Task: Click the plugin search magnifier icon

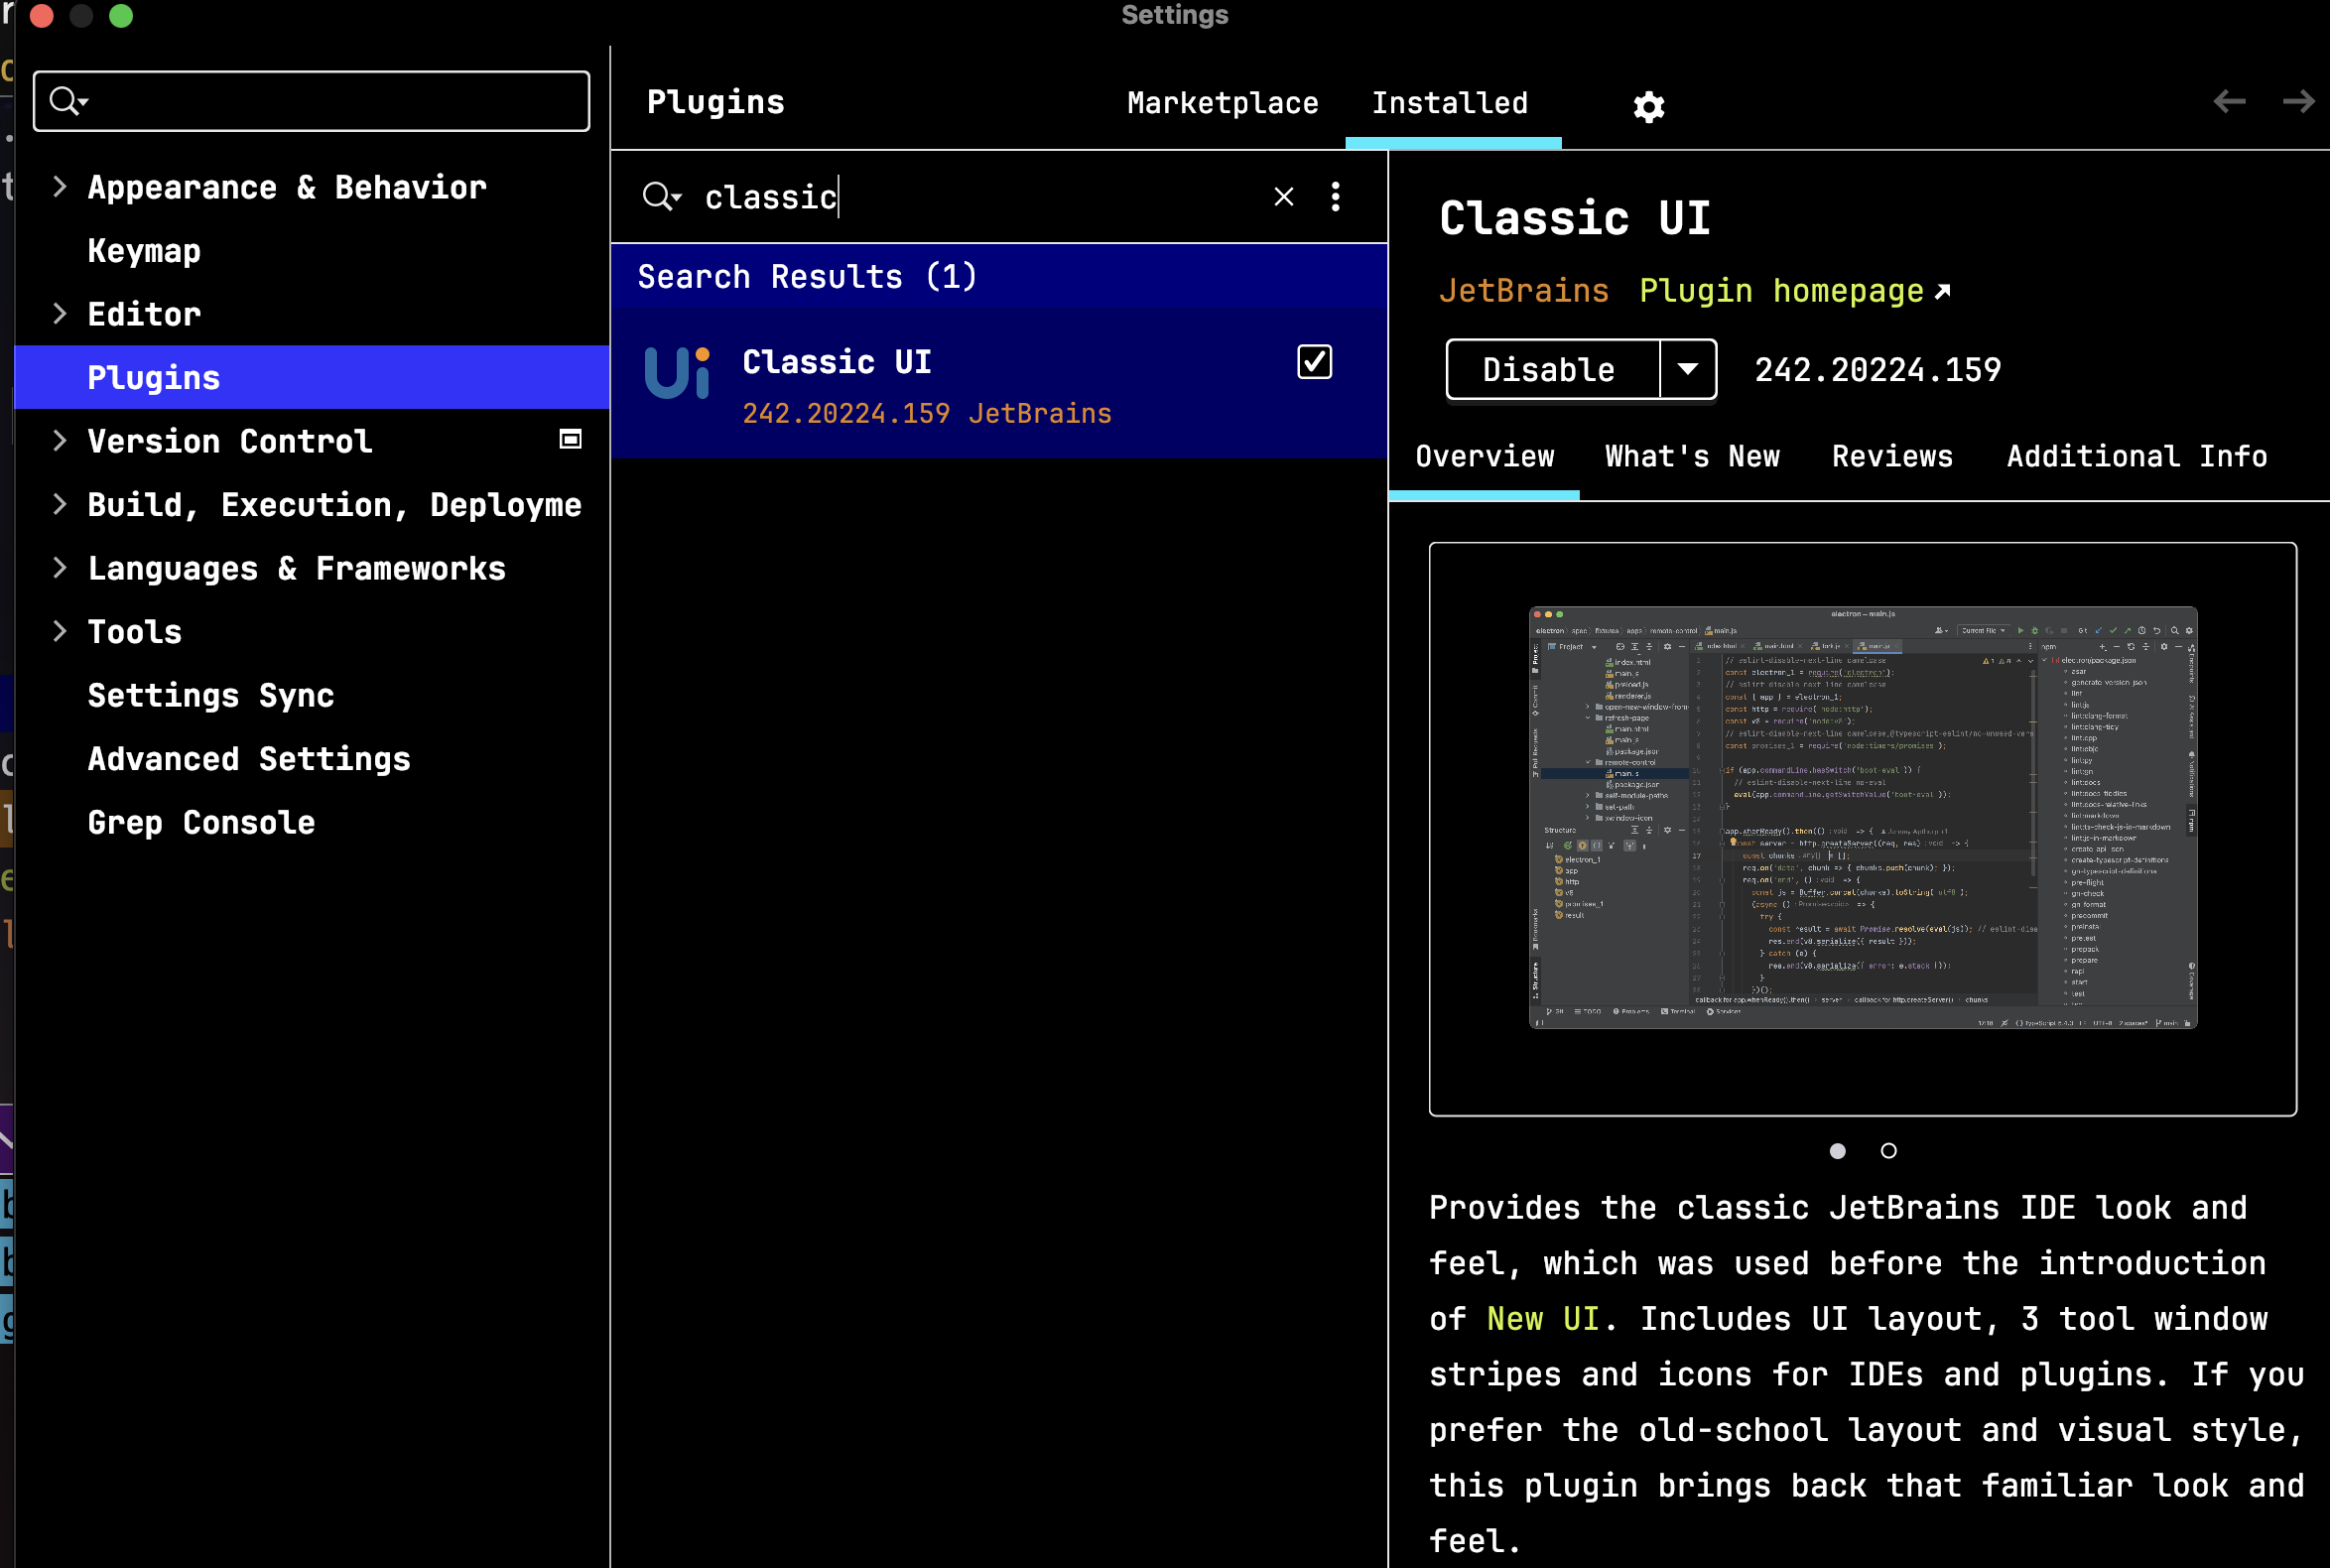Action: coord(659,197)
